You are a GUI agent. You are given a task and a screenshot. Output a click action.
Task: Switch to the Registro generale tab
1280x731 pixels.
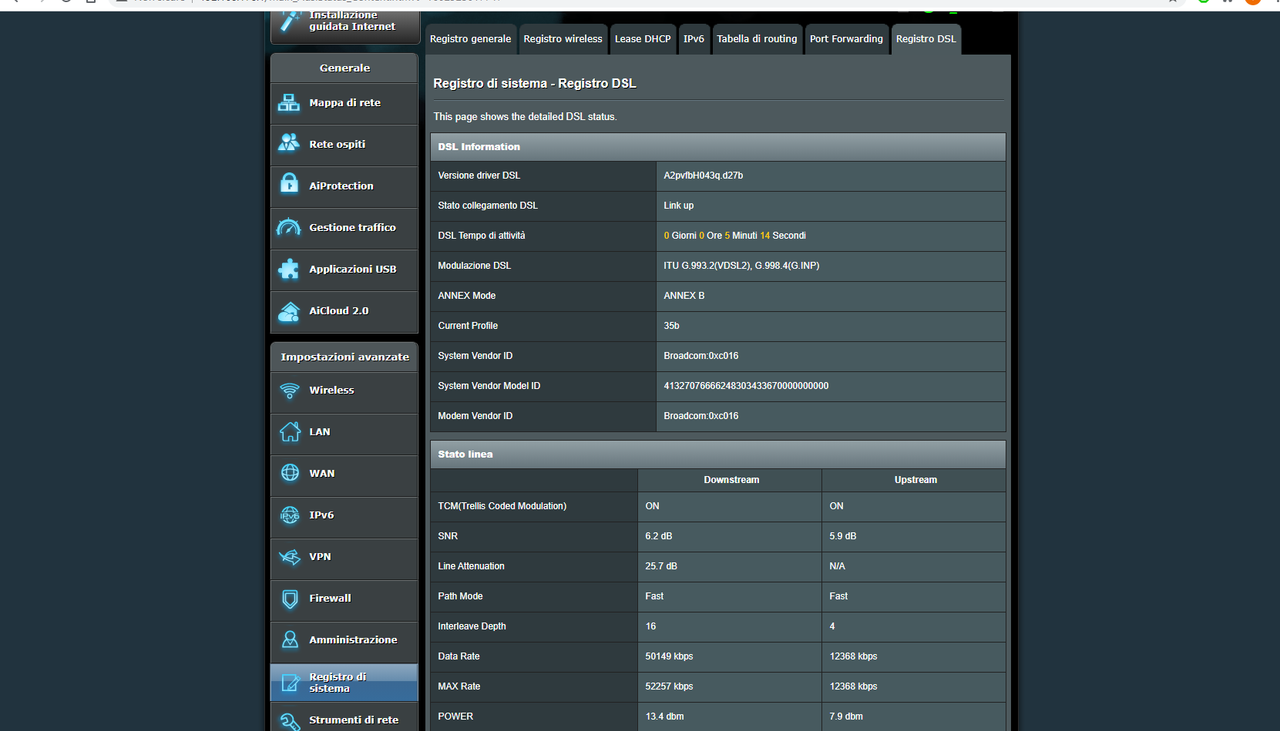470,39
